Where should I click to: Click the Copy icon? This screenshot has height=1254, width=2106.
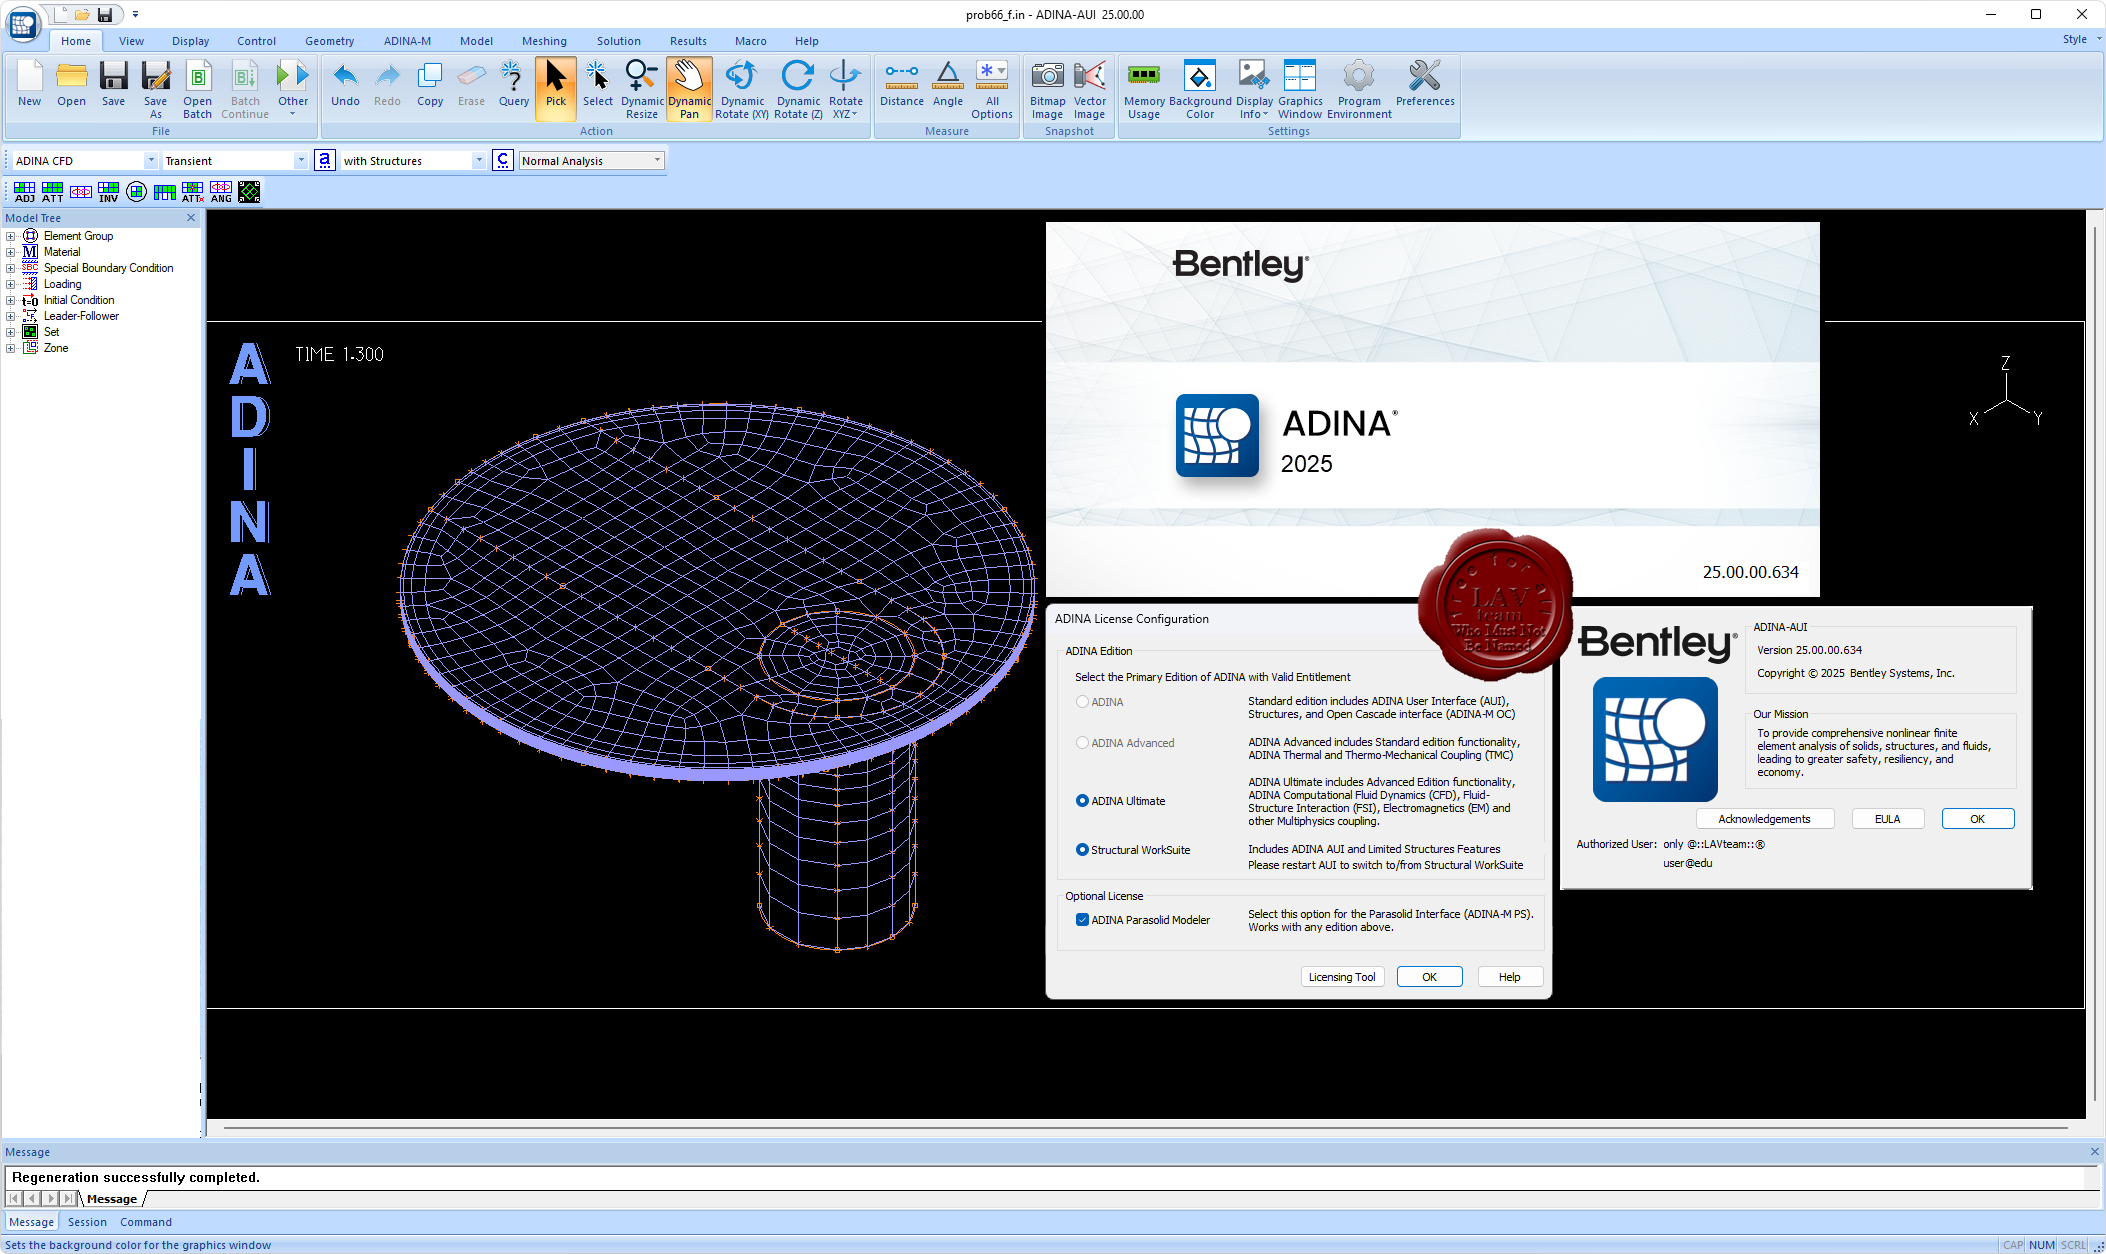430,84
